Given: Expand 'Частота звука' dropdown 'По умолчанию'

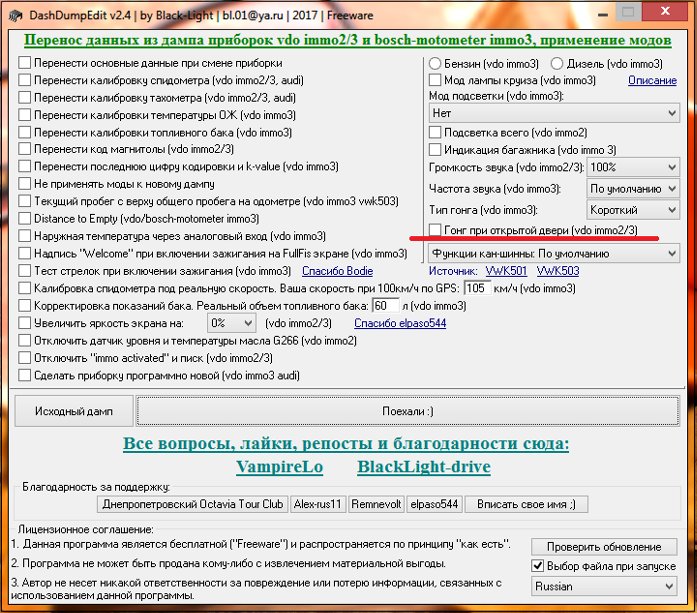Looking at the screenshot, I should pos(633,189).
